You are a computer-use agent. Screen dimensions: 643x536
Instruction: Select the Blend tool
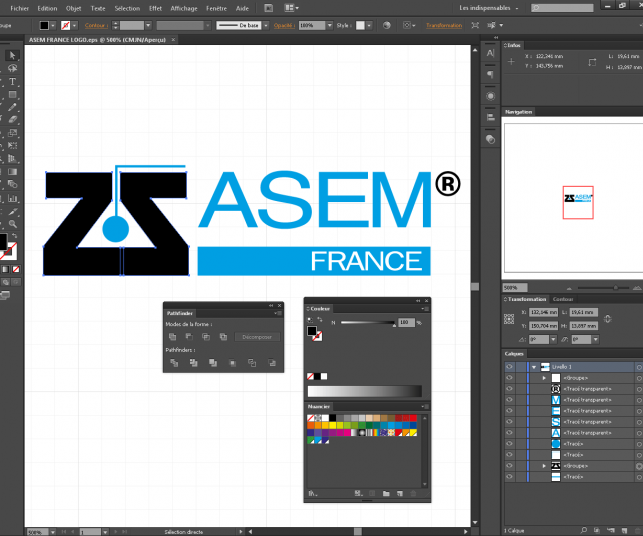[12, 185]
